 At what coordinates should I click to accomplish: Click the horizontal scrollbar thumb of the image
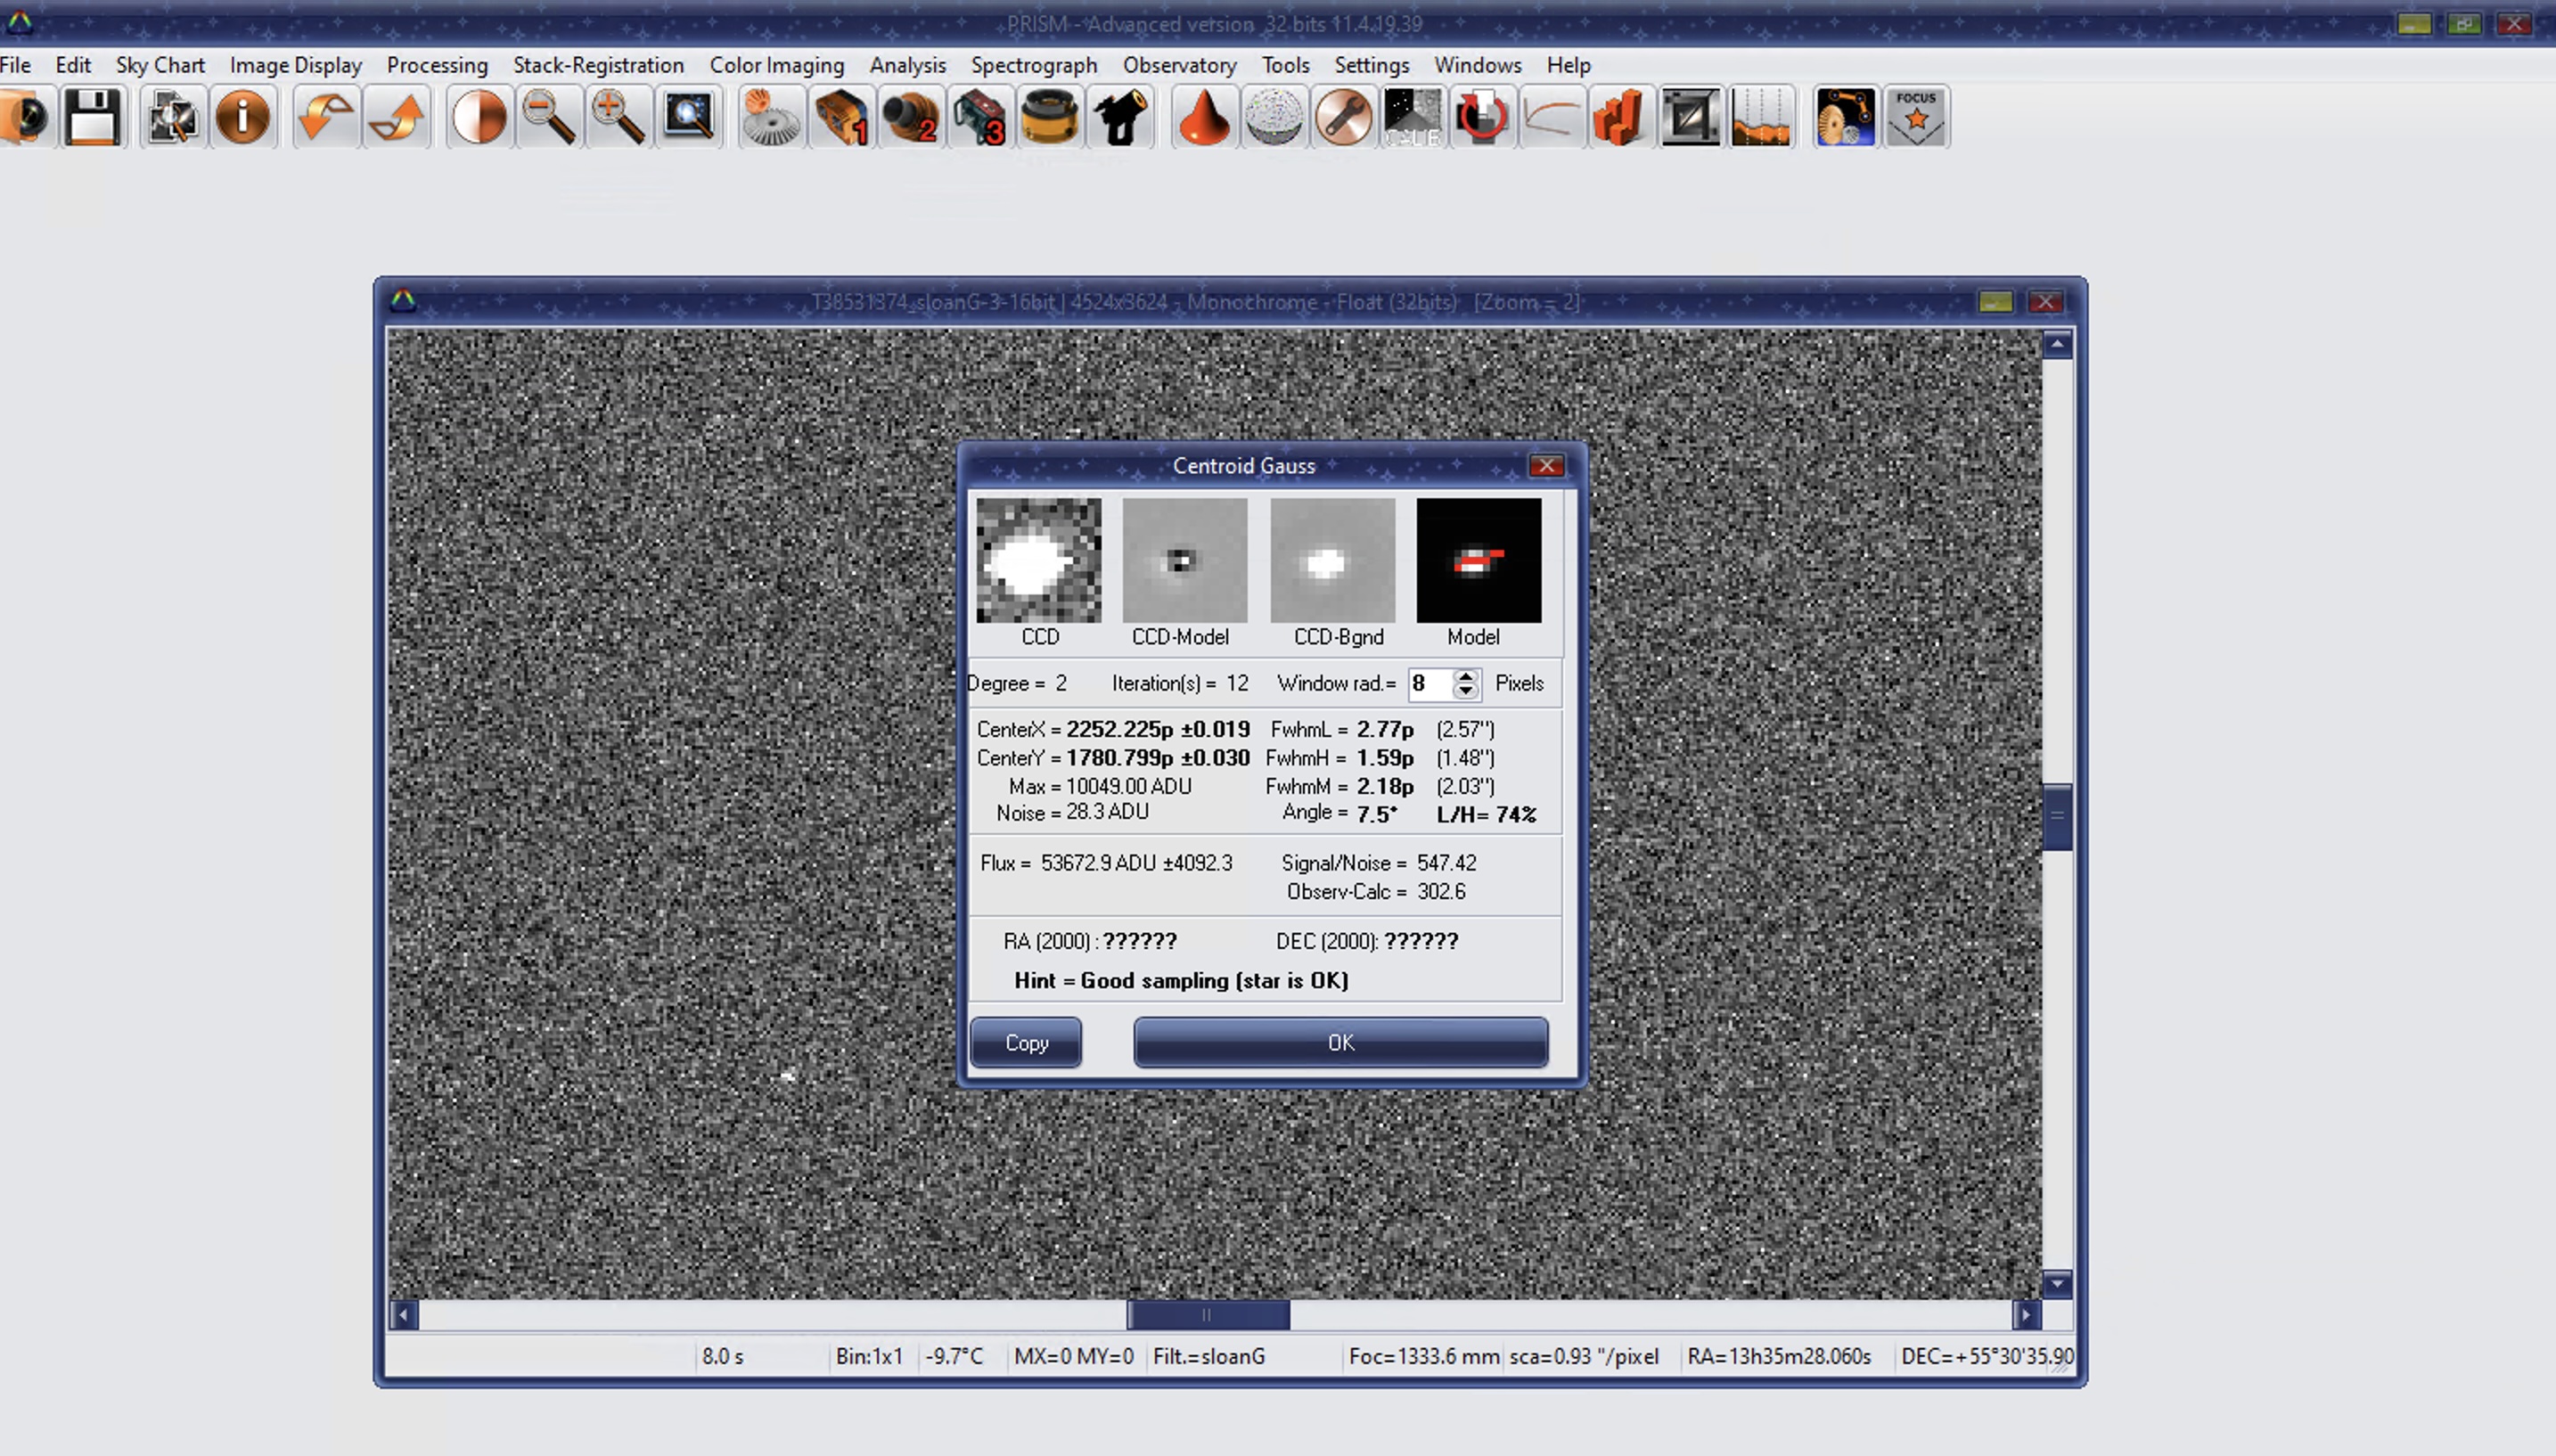[x=1207, y=1314]
